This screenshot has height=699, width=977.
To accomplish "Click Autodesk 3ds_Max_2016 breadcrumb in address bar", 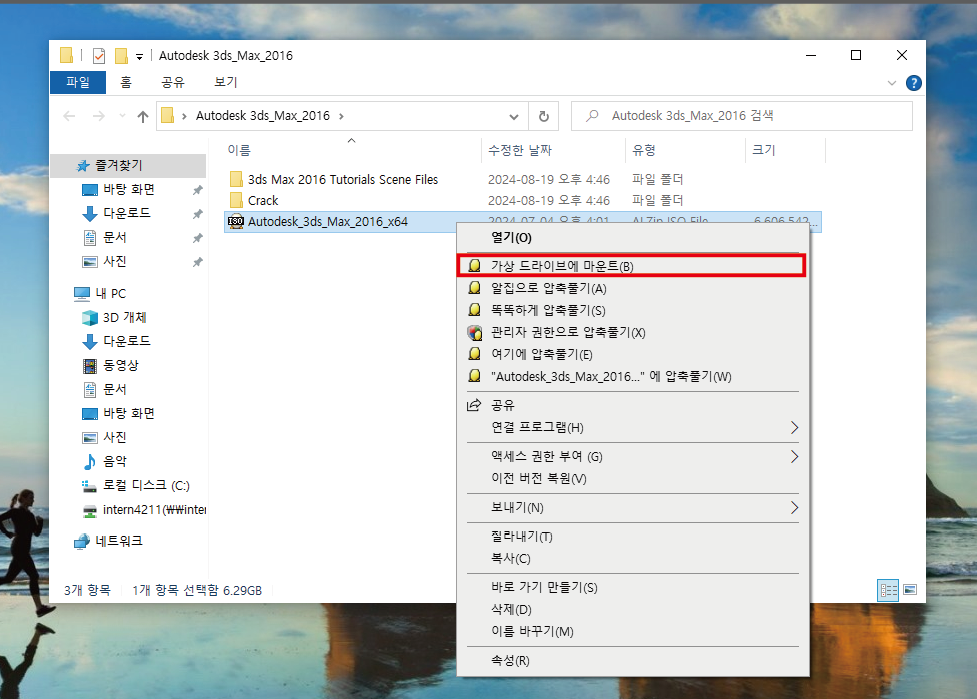I will [262, 116].
